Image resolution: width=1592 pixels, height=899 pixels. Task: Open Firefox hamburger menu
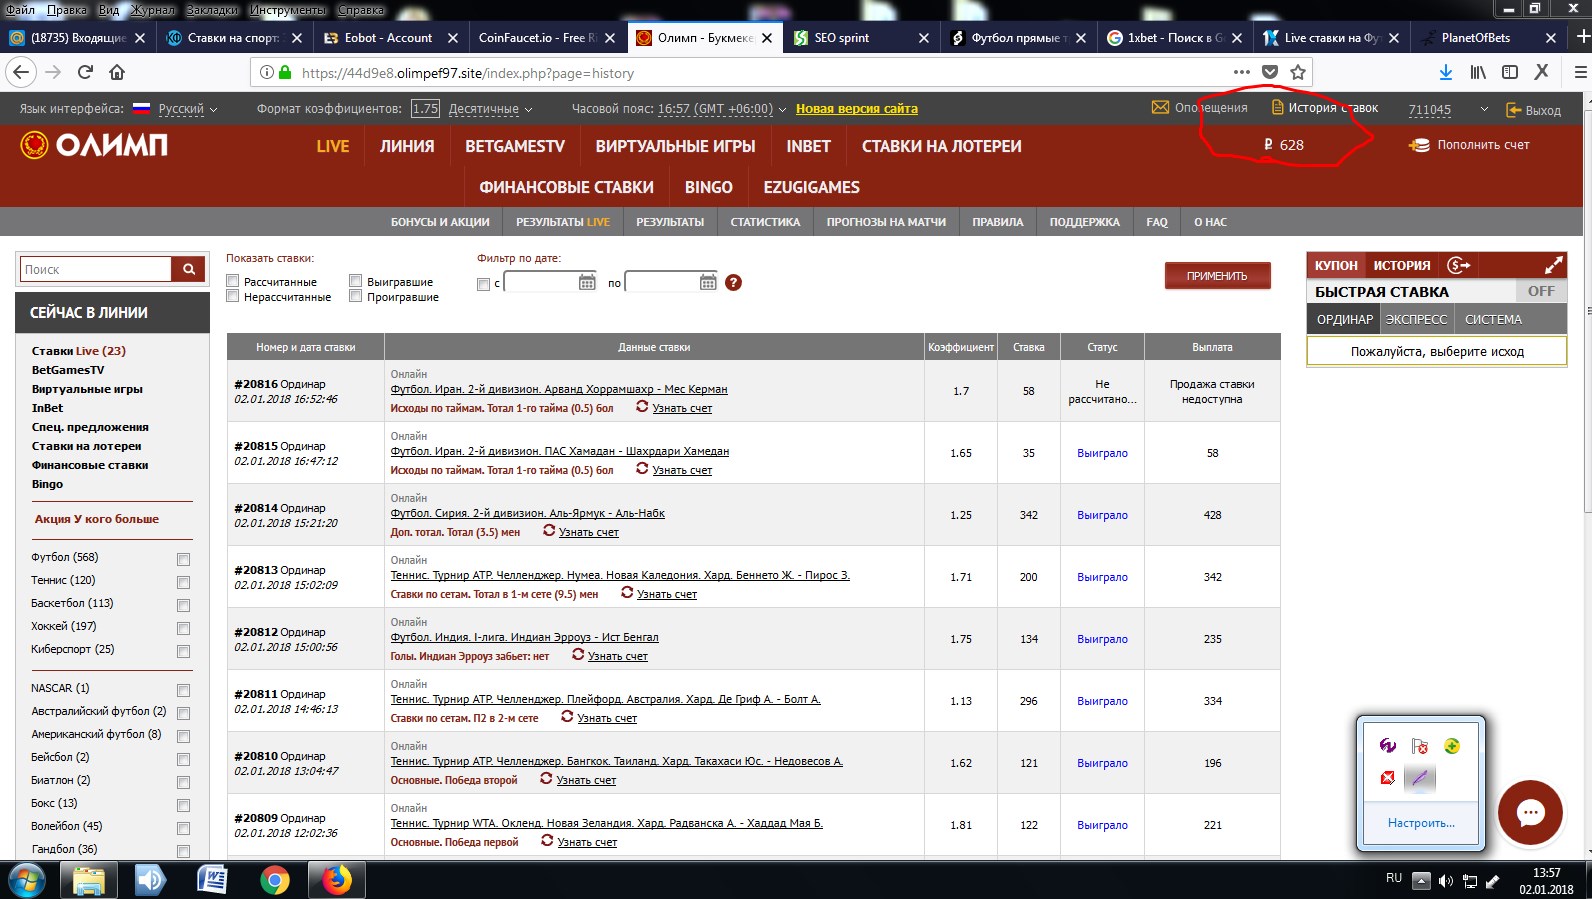pos(1580,72)
